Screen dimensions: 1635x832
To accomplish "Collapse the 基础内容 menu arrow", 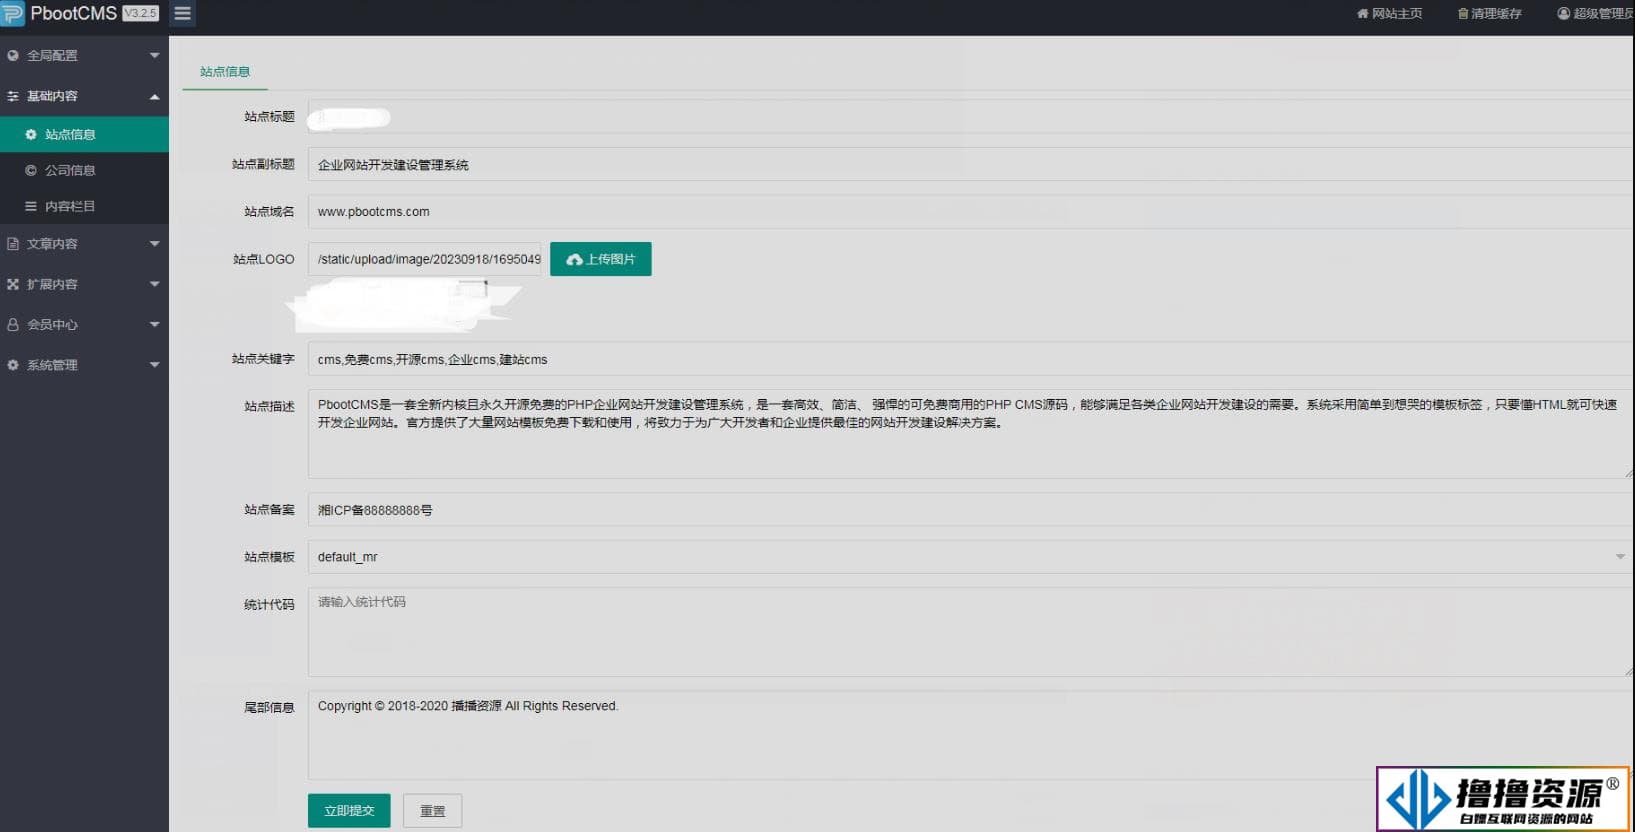I will pos(154,96).
